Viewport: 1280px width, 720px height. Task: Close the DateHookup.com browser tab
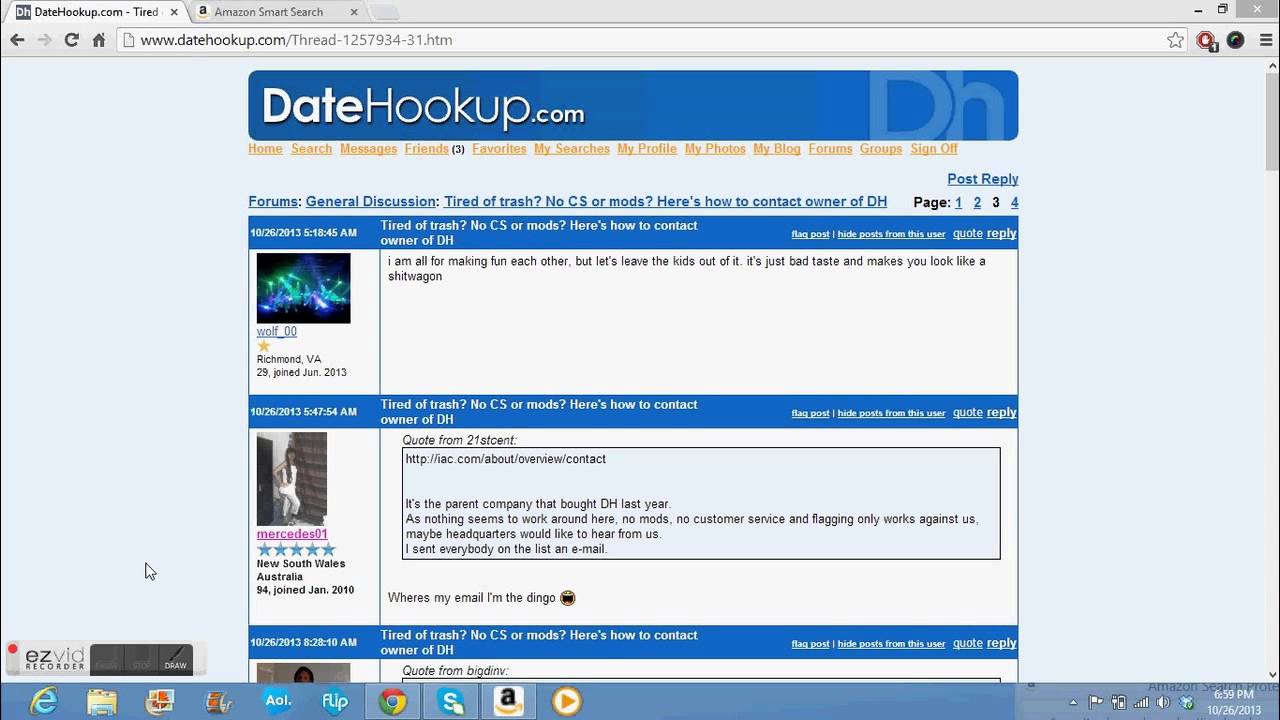point(174,12)
